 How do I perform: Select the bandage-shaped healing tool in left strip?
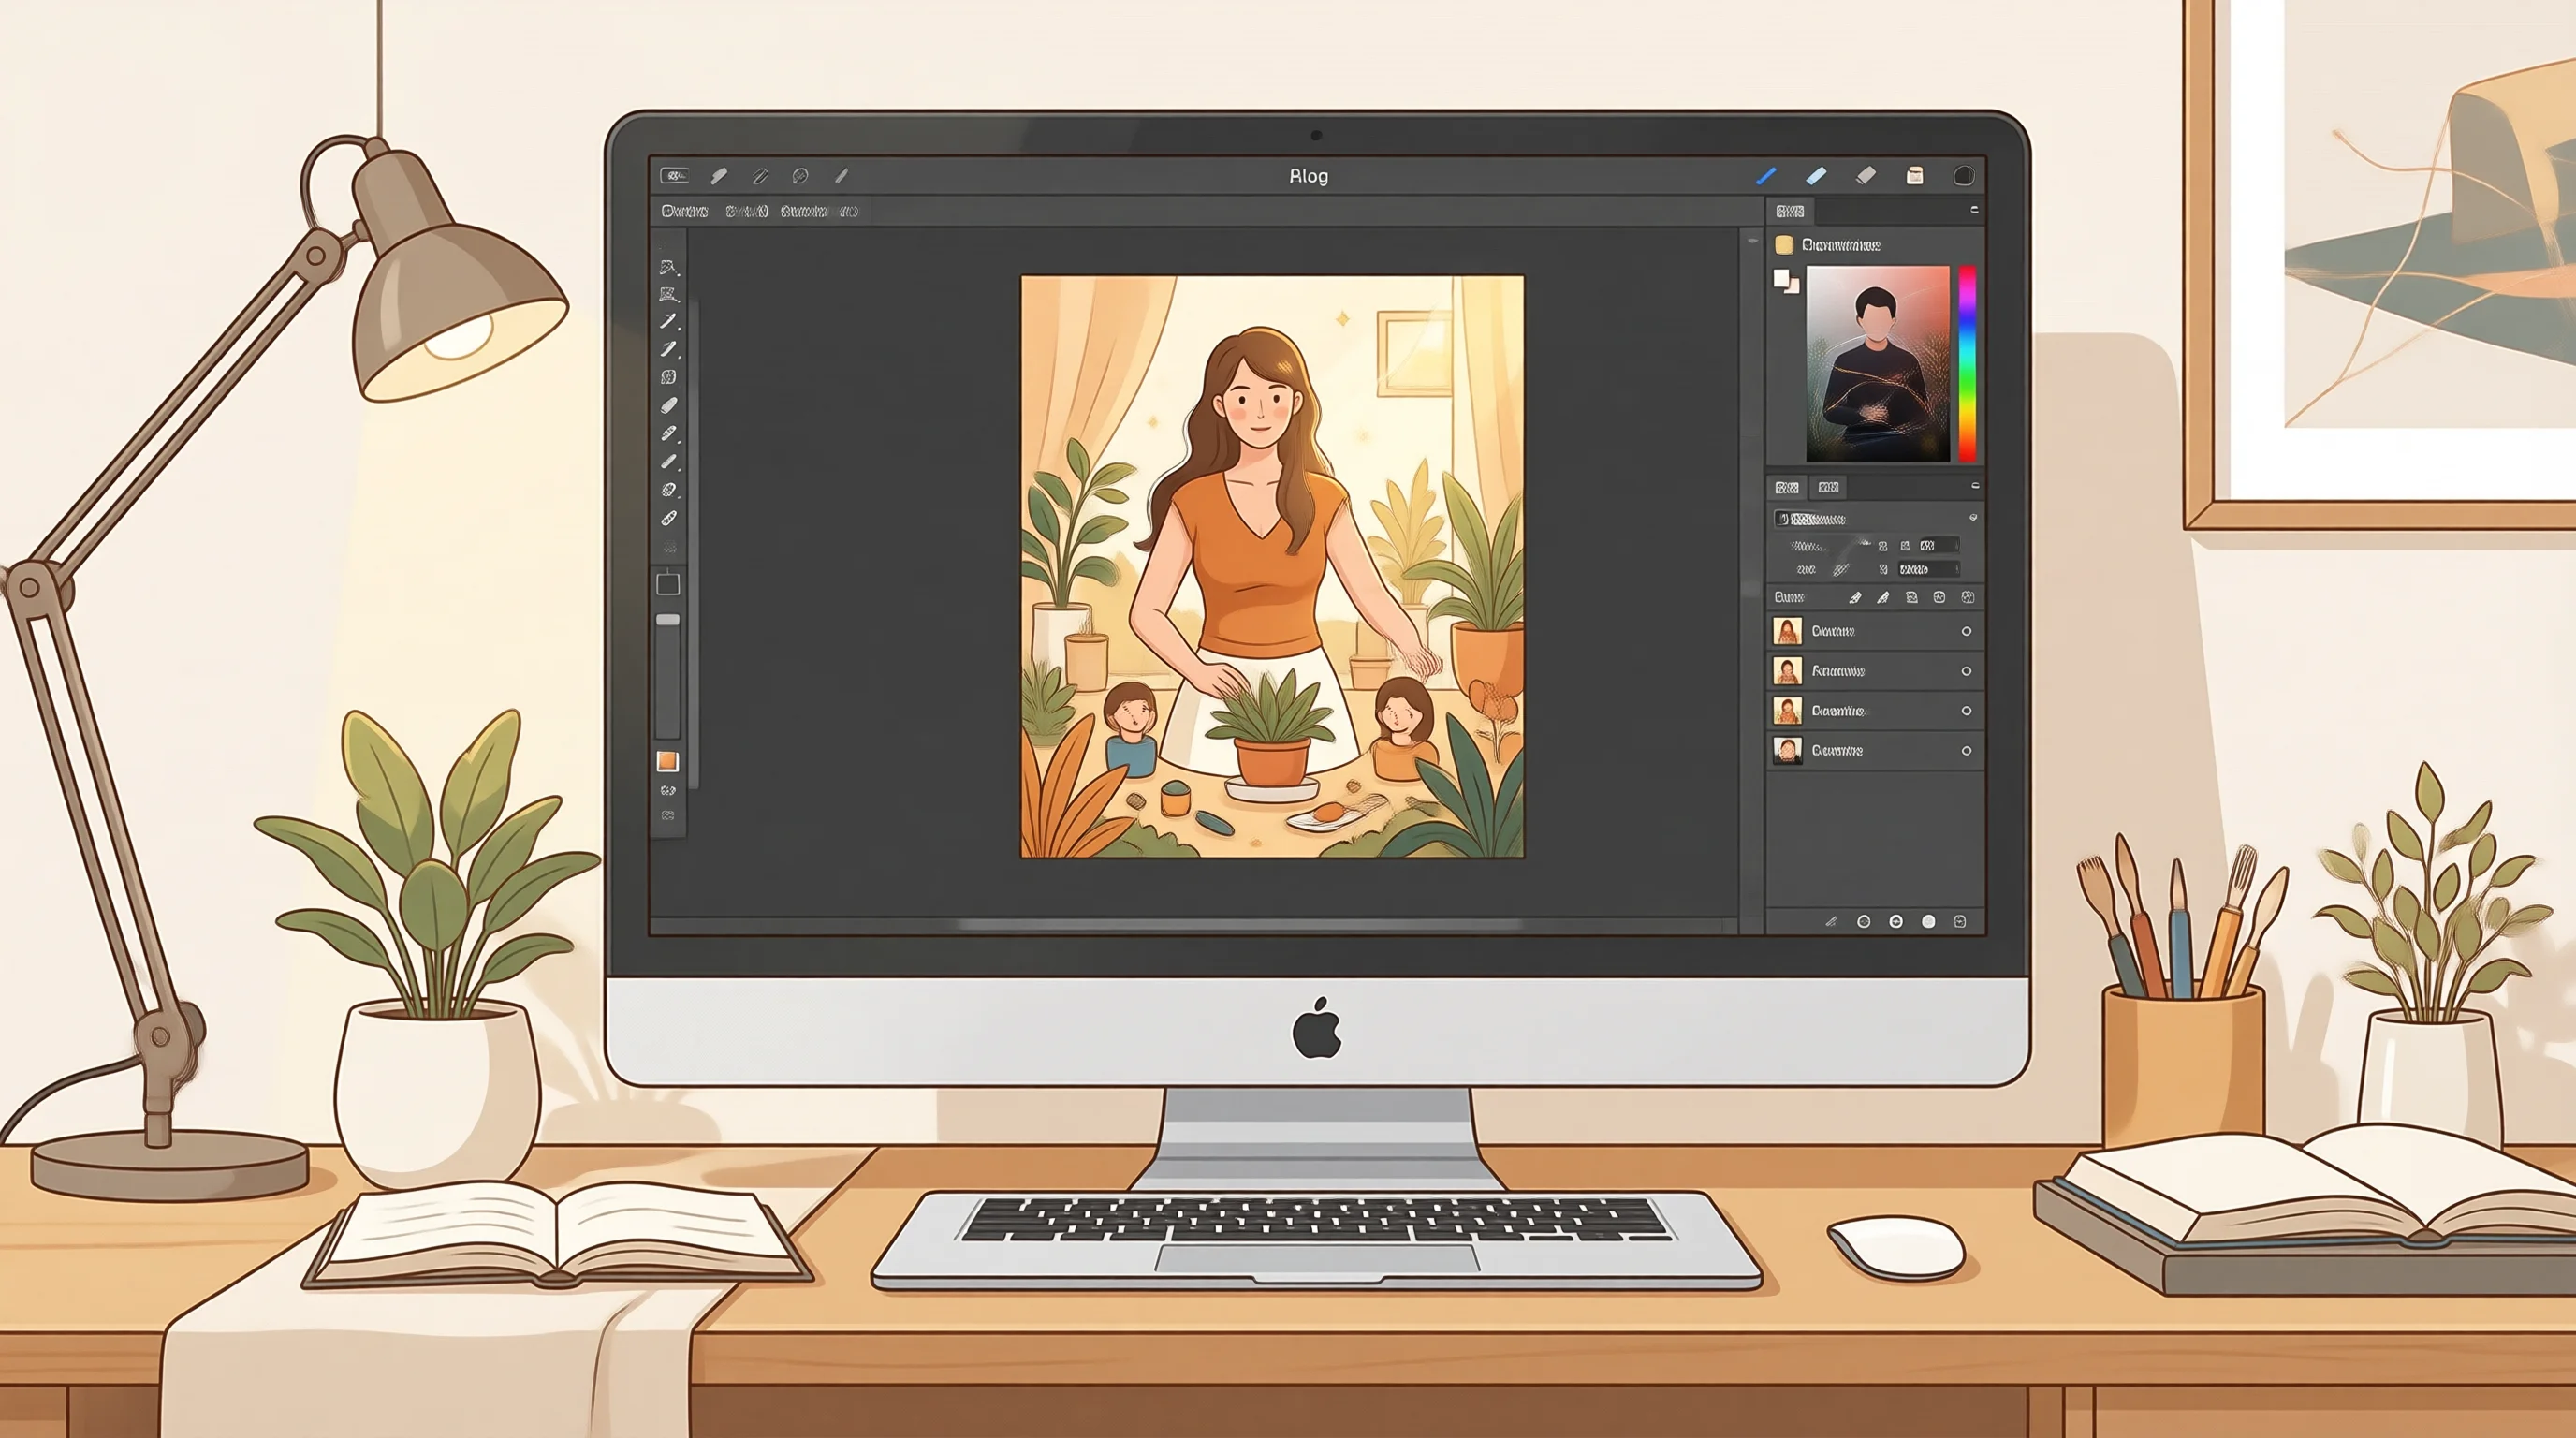669,518
